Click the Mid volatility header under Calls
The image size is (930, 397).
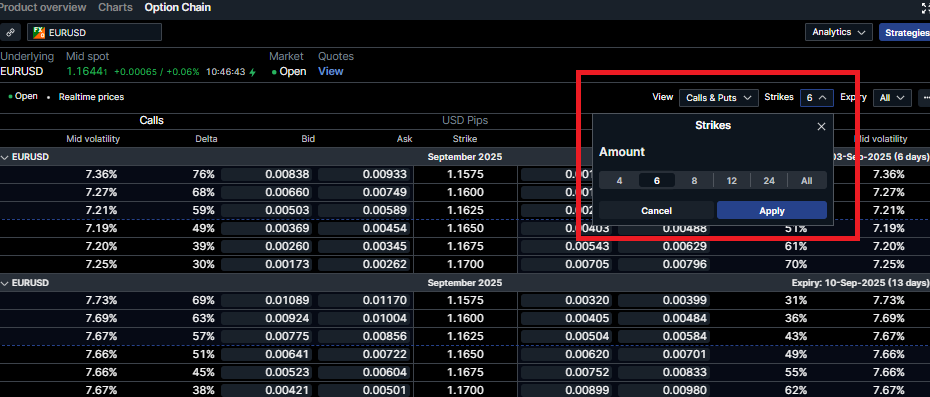tap(93, 139)
